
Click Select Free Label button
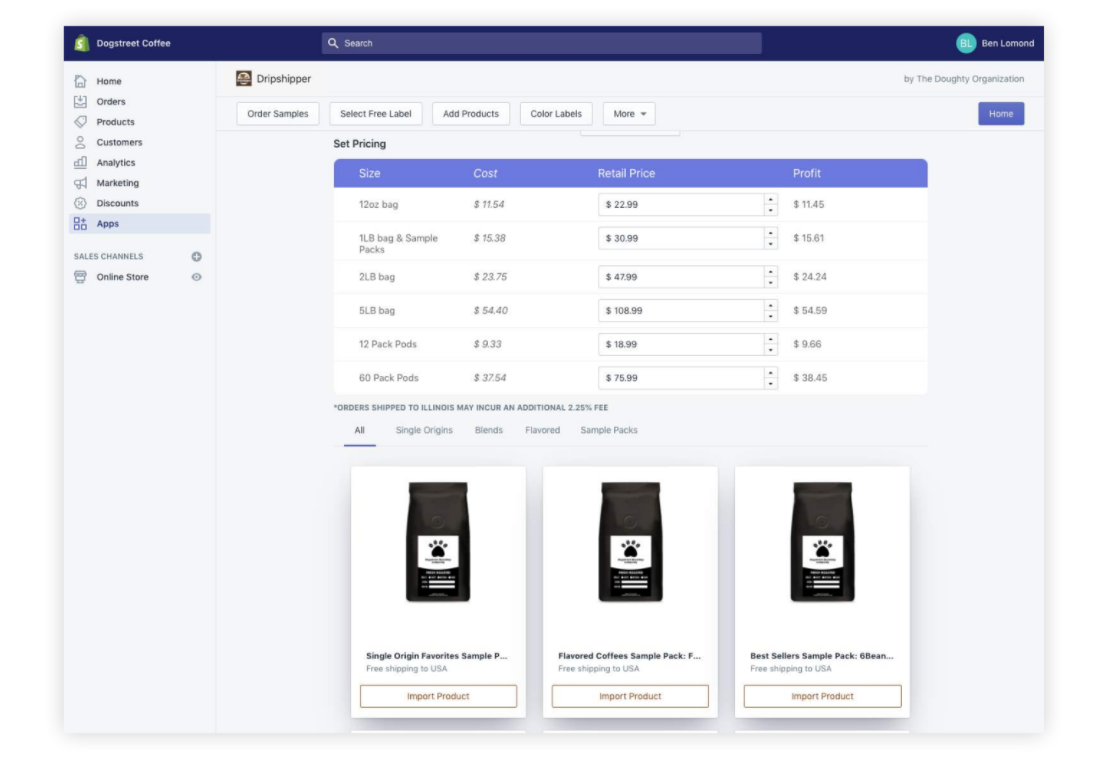click(x=376, y=114)
